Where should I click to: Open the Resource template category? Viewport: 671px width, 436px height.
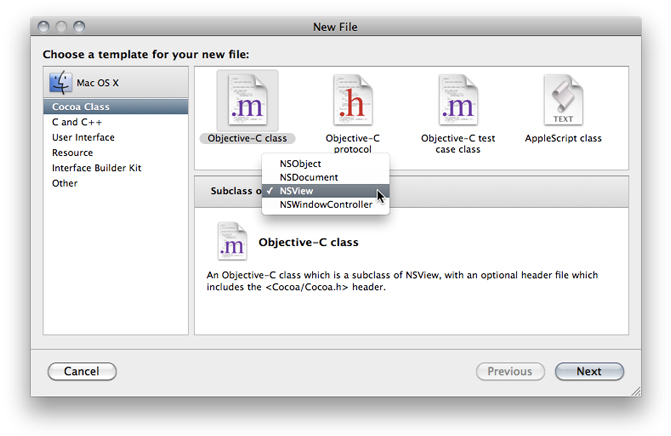[x=72, y=153]
